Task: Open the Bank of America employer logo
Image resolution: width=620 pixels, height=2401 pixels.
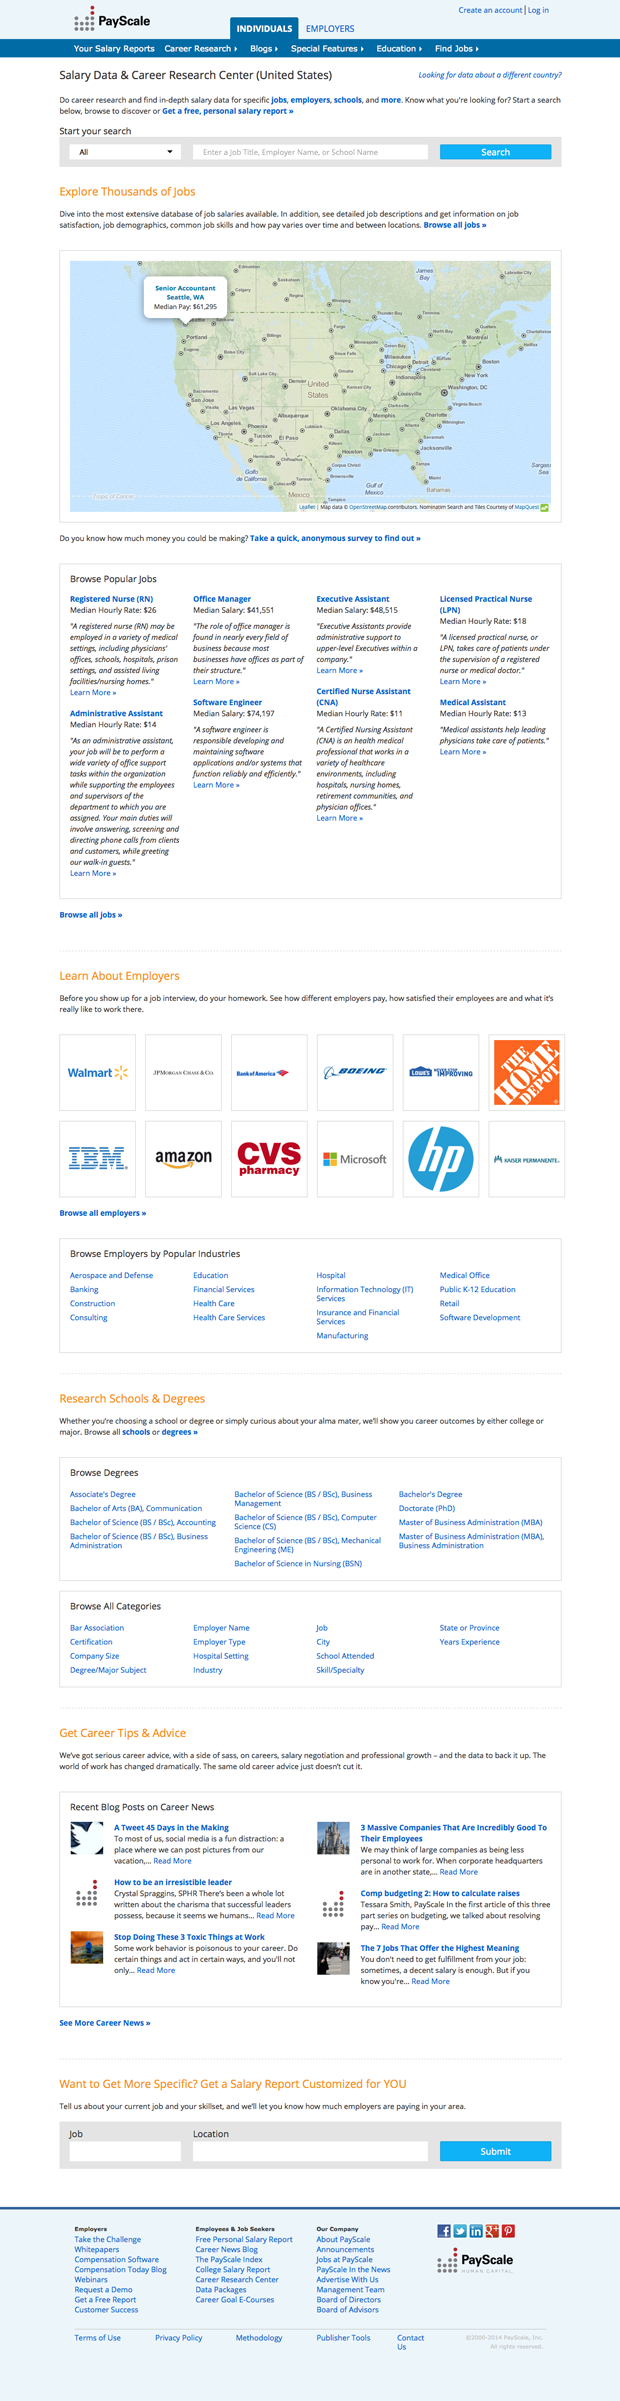Action: (269, 1072)
